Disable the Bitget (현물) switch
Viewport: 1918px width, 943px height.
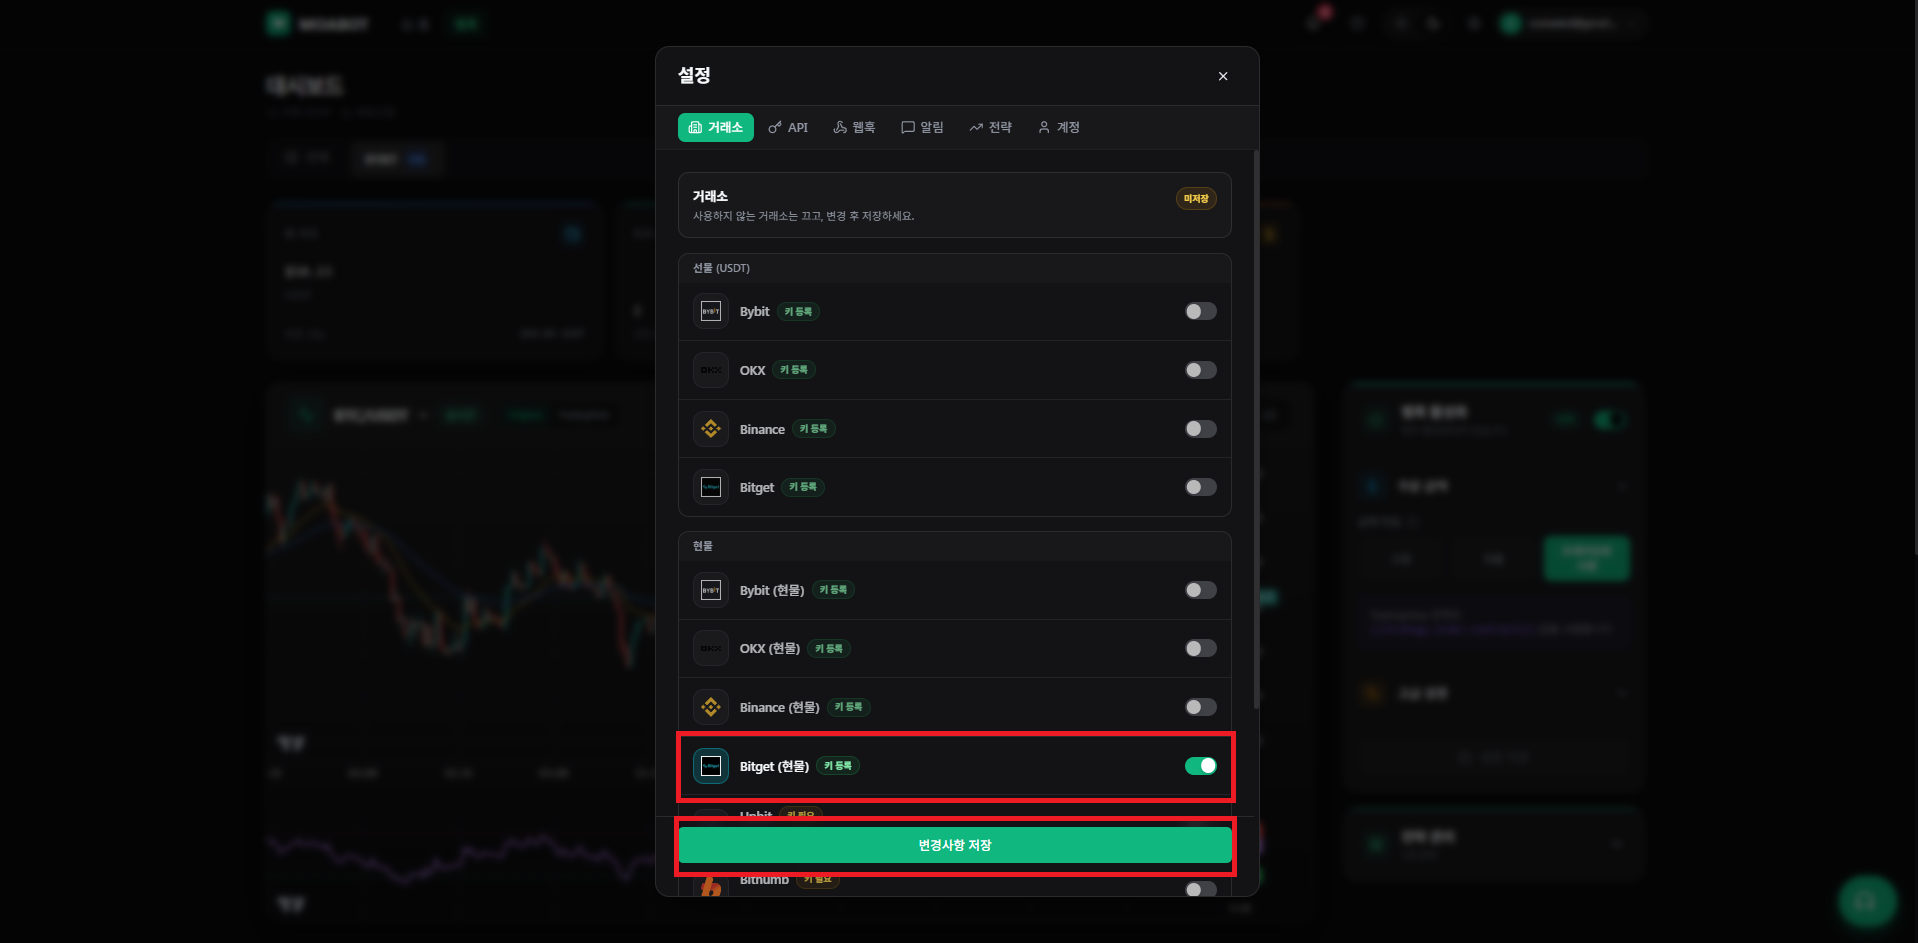pos(1200,766)
